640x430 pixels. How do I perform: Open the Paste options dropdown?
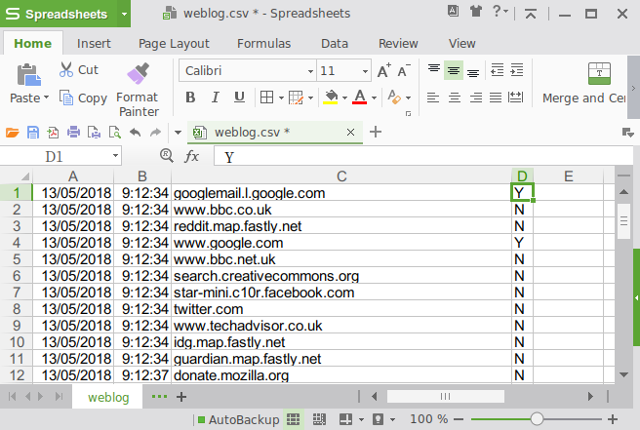(x=46, y=98)
